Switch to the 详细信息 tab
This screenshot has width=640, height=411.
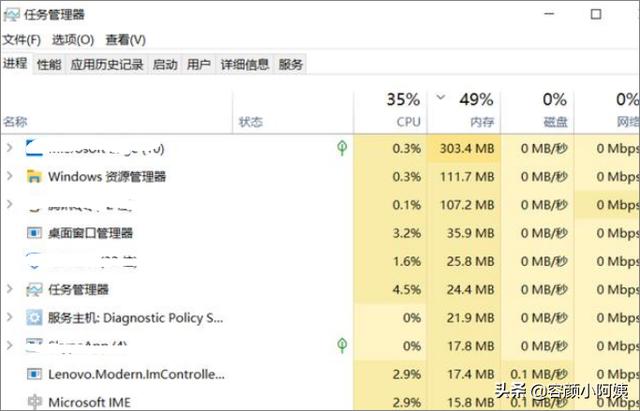(x=244, y=64)
